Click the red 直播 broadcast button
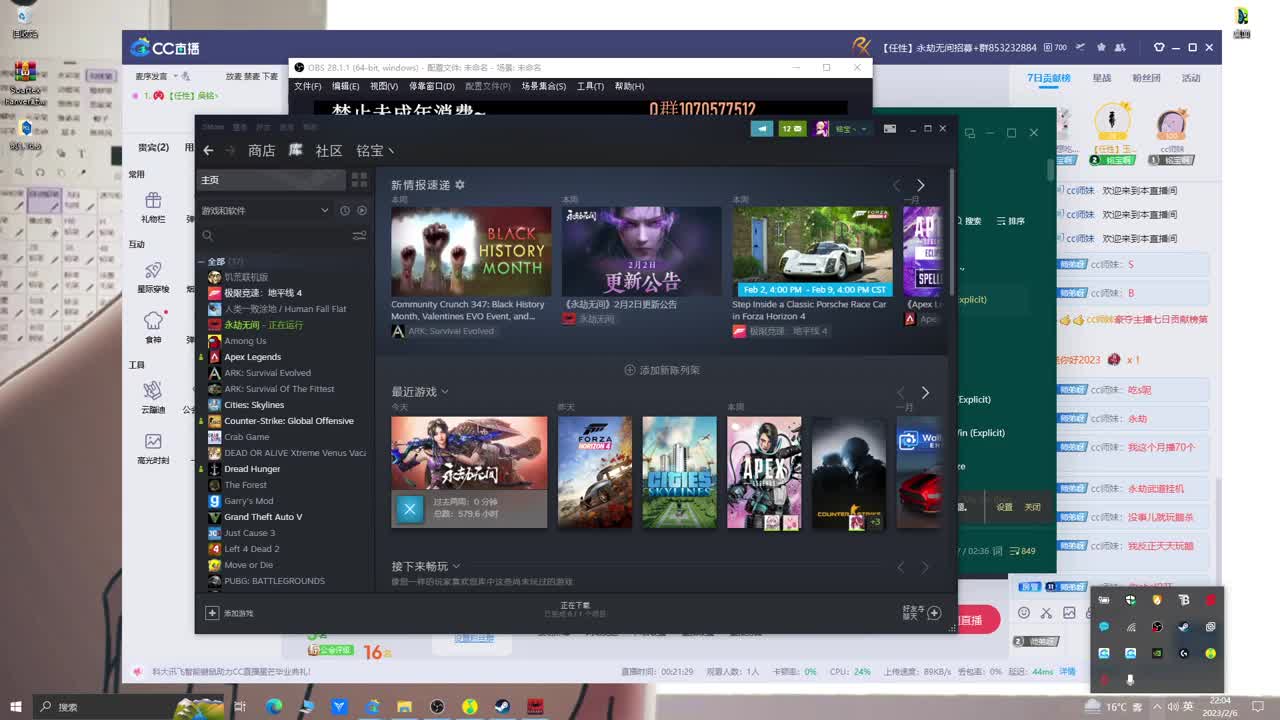Image resolution: width=1280 pixels, height=720 pixels. point(977,618)
